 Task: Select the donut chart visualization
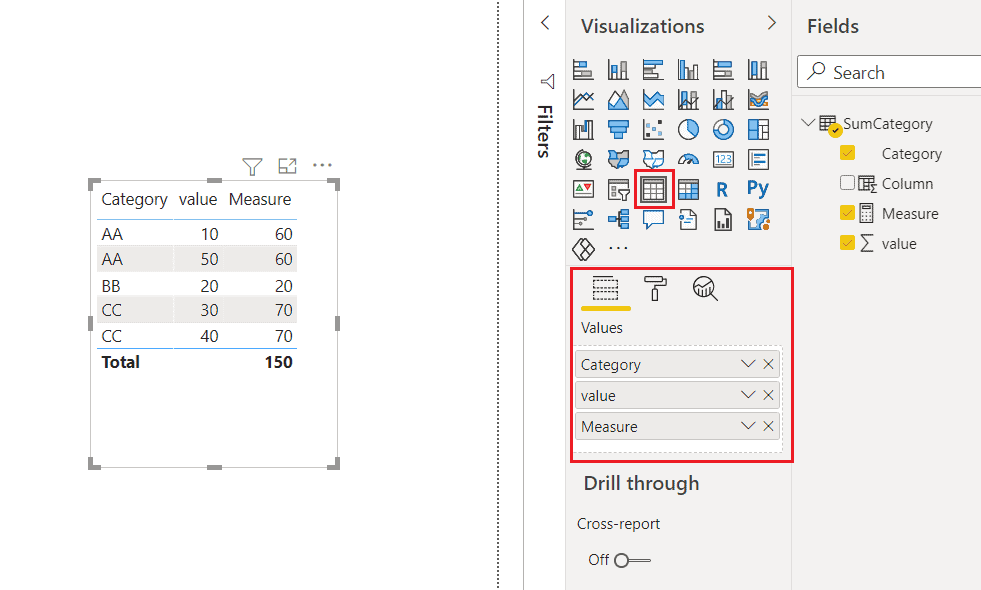tap(723, 128)
